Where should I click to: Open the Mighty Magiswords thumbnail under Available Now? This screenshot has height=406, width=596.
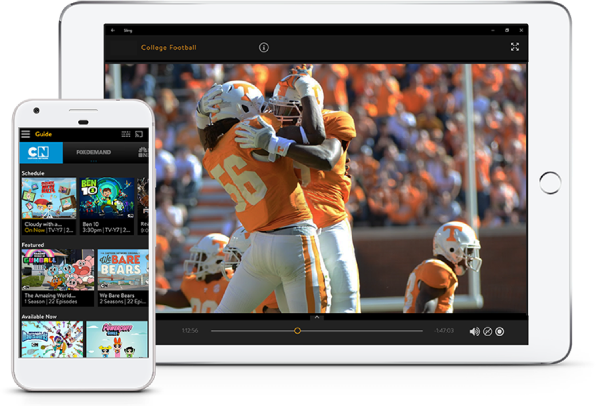click(x=52, y=339)
